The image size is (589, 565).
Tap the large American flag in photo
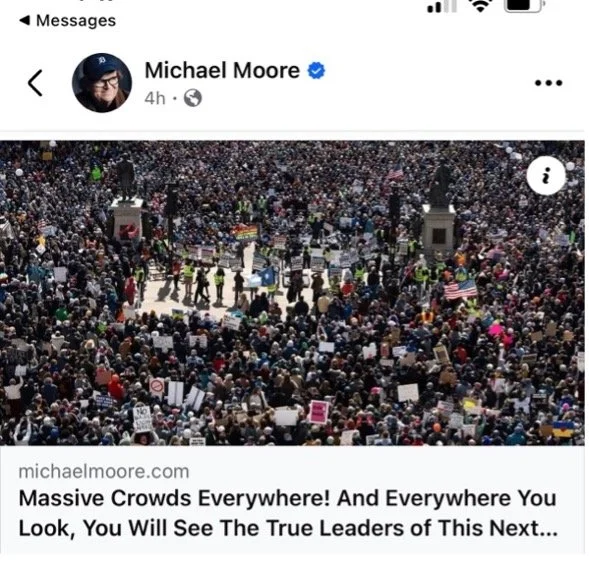point(460,290)
